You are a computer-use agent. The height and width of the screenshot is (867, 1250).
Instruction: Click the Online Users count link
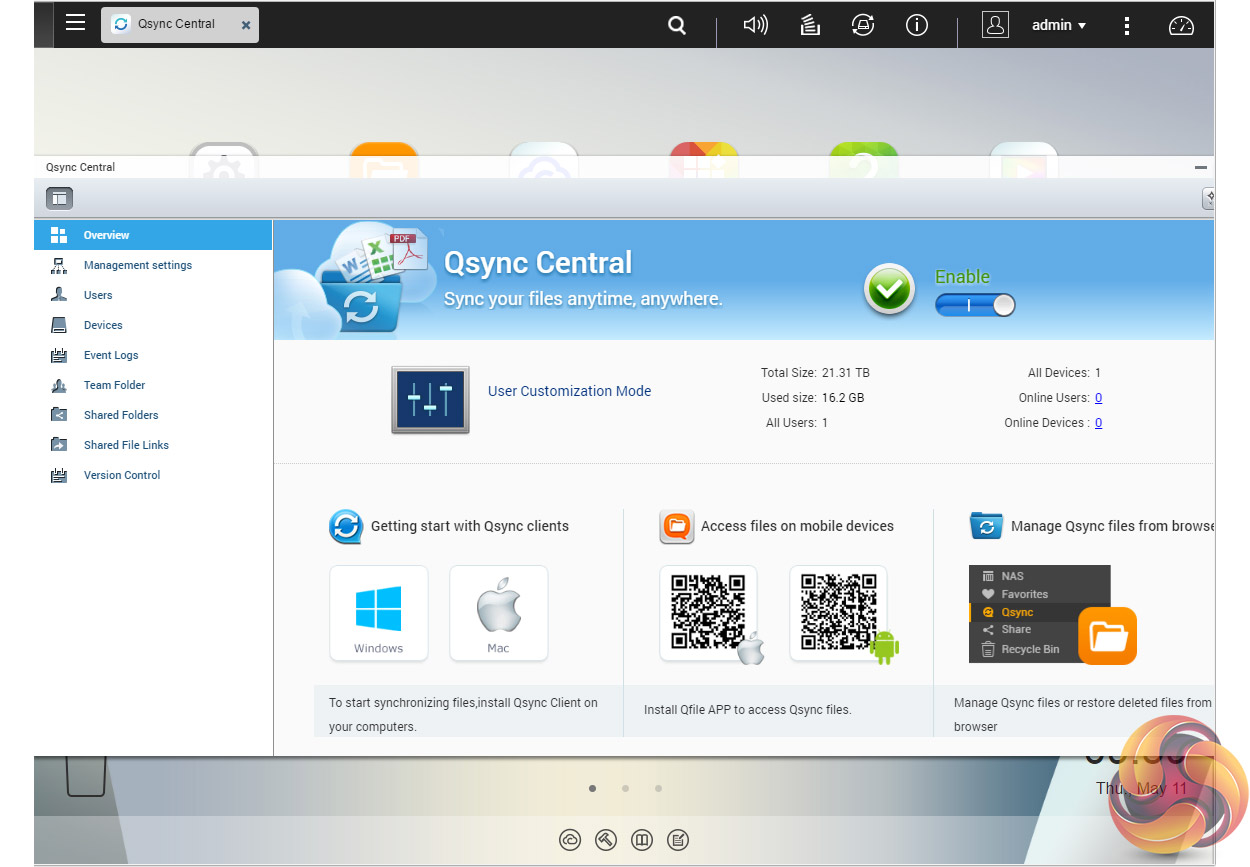(1098, 398)
